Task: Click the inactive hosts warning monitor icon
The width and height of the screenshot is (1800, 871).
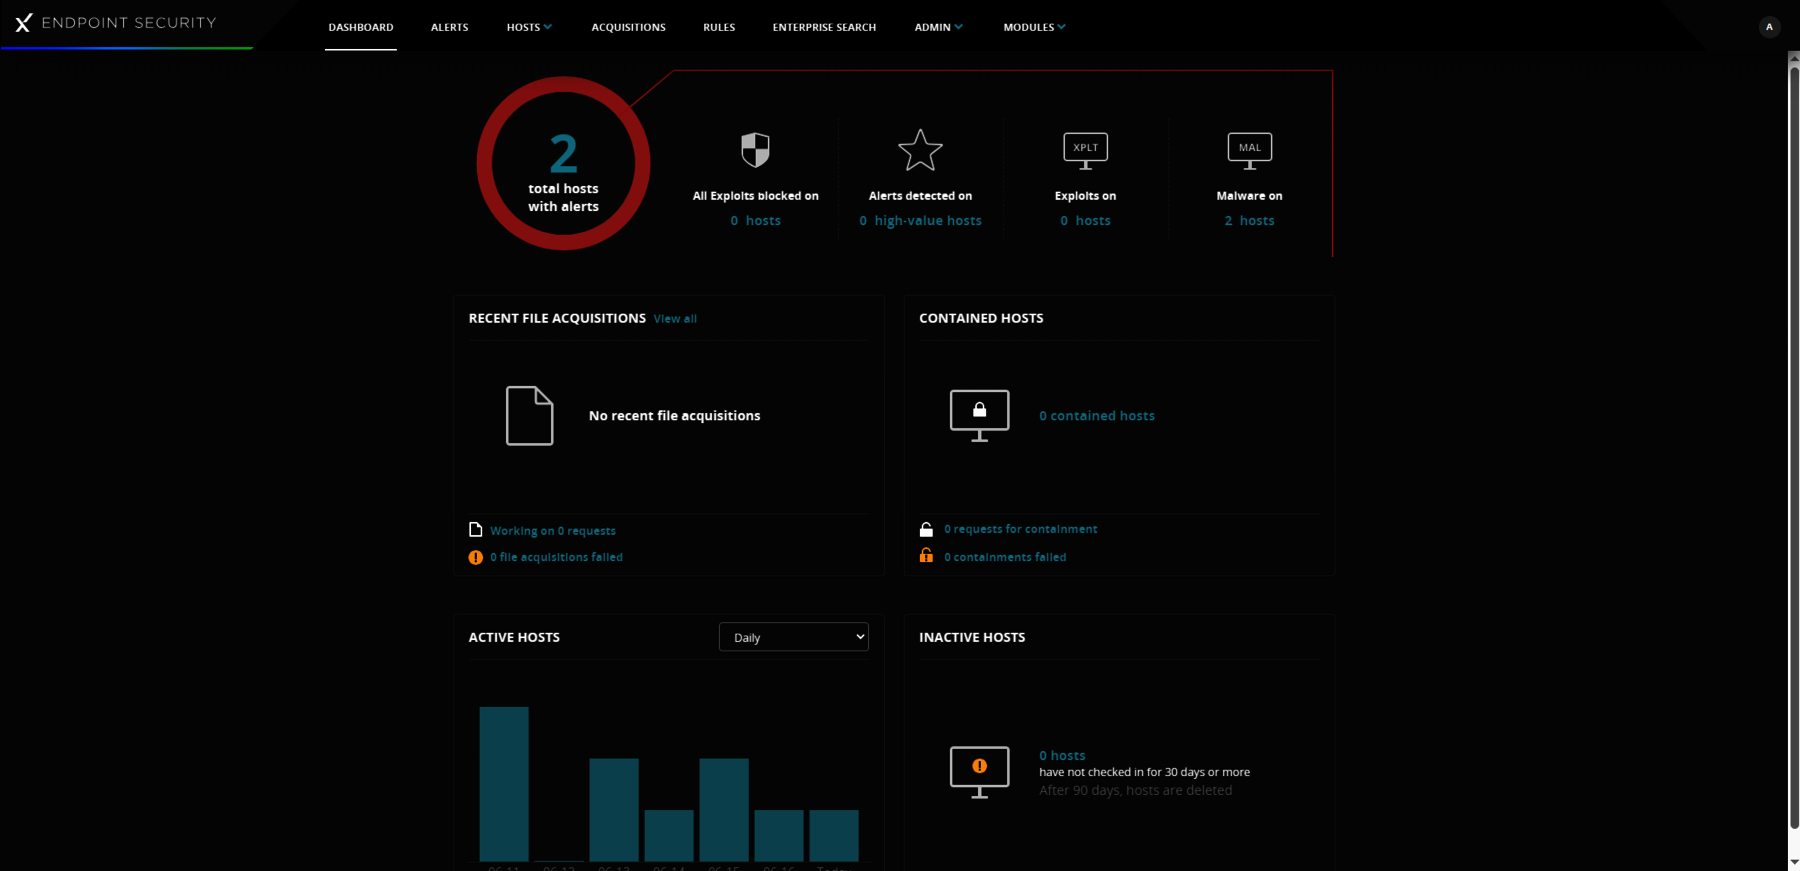Action: pyautogui.click(x=979, y=771)
